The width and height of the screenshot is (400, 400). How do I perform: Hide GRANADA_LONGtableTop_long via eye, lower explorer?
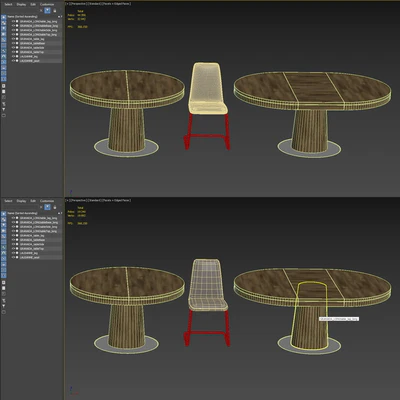click(13, 231)
